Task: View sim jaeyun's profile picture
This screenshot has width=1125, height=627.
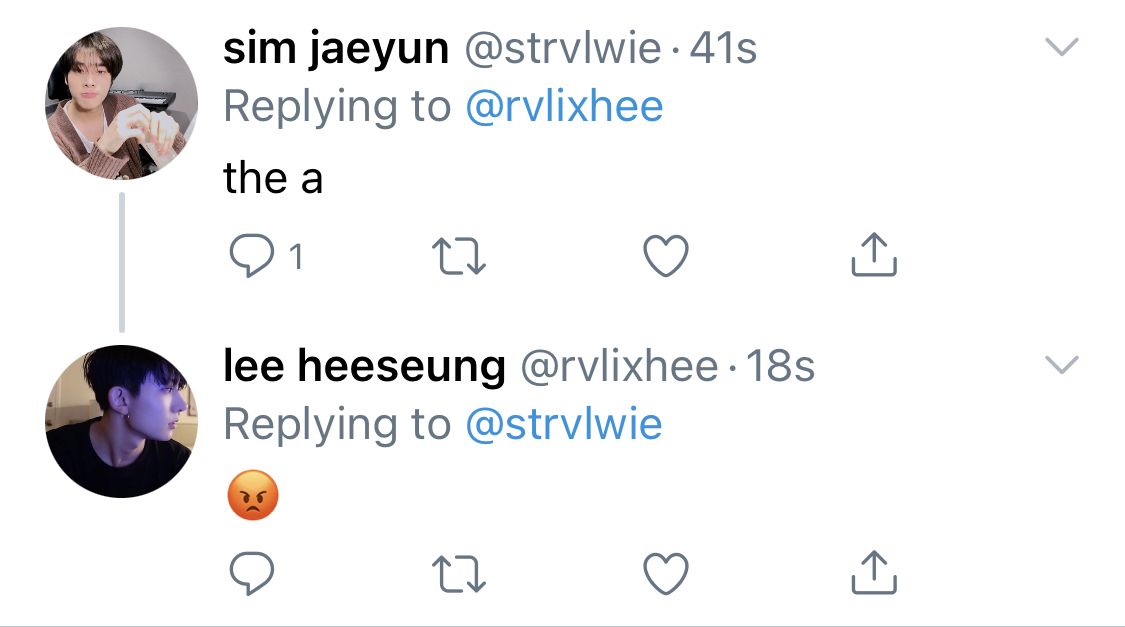Action: click(x=121, y=103)
